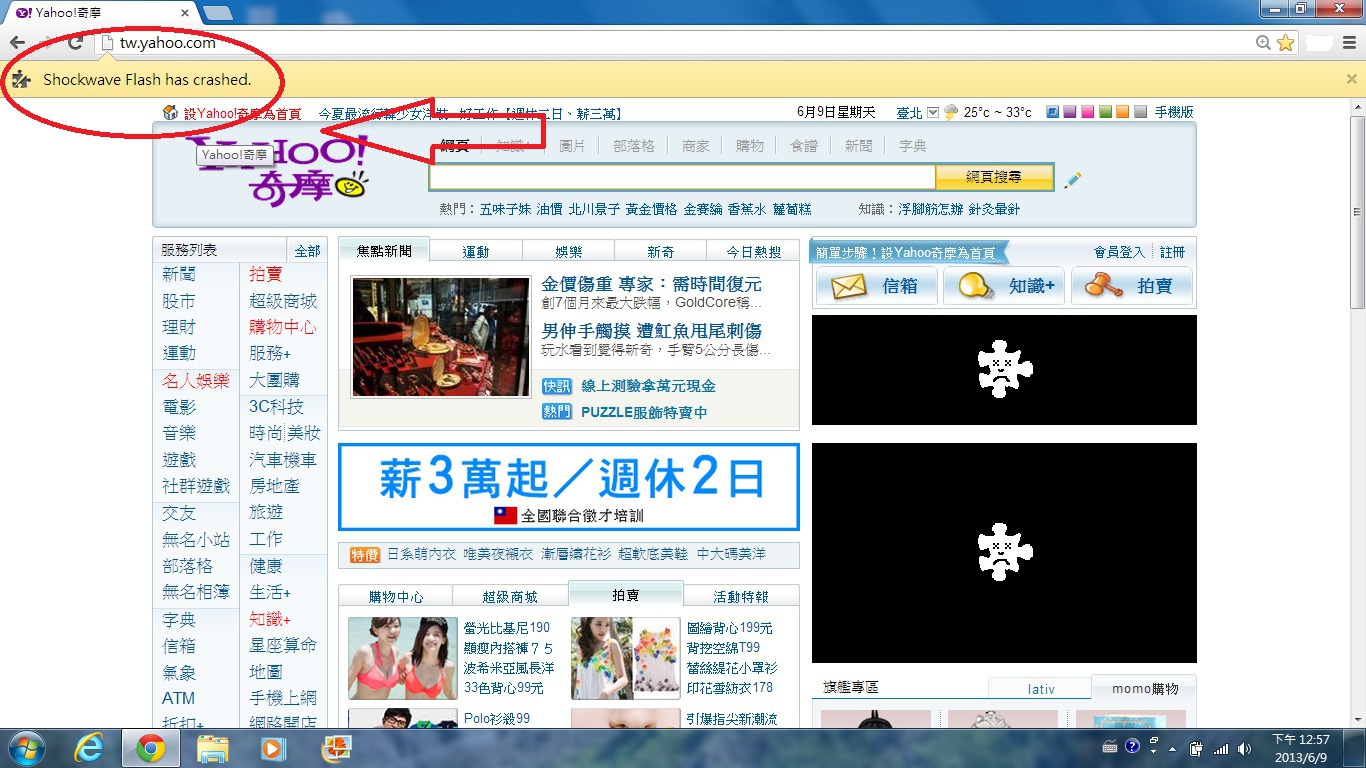Open the 拍賣 auction hammer button
This screenshot has width=1366, height=768.
click(x=1133, y=286)
